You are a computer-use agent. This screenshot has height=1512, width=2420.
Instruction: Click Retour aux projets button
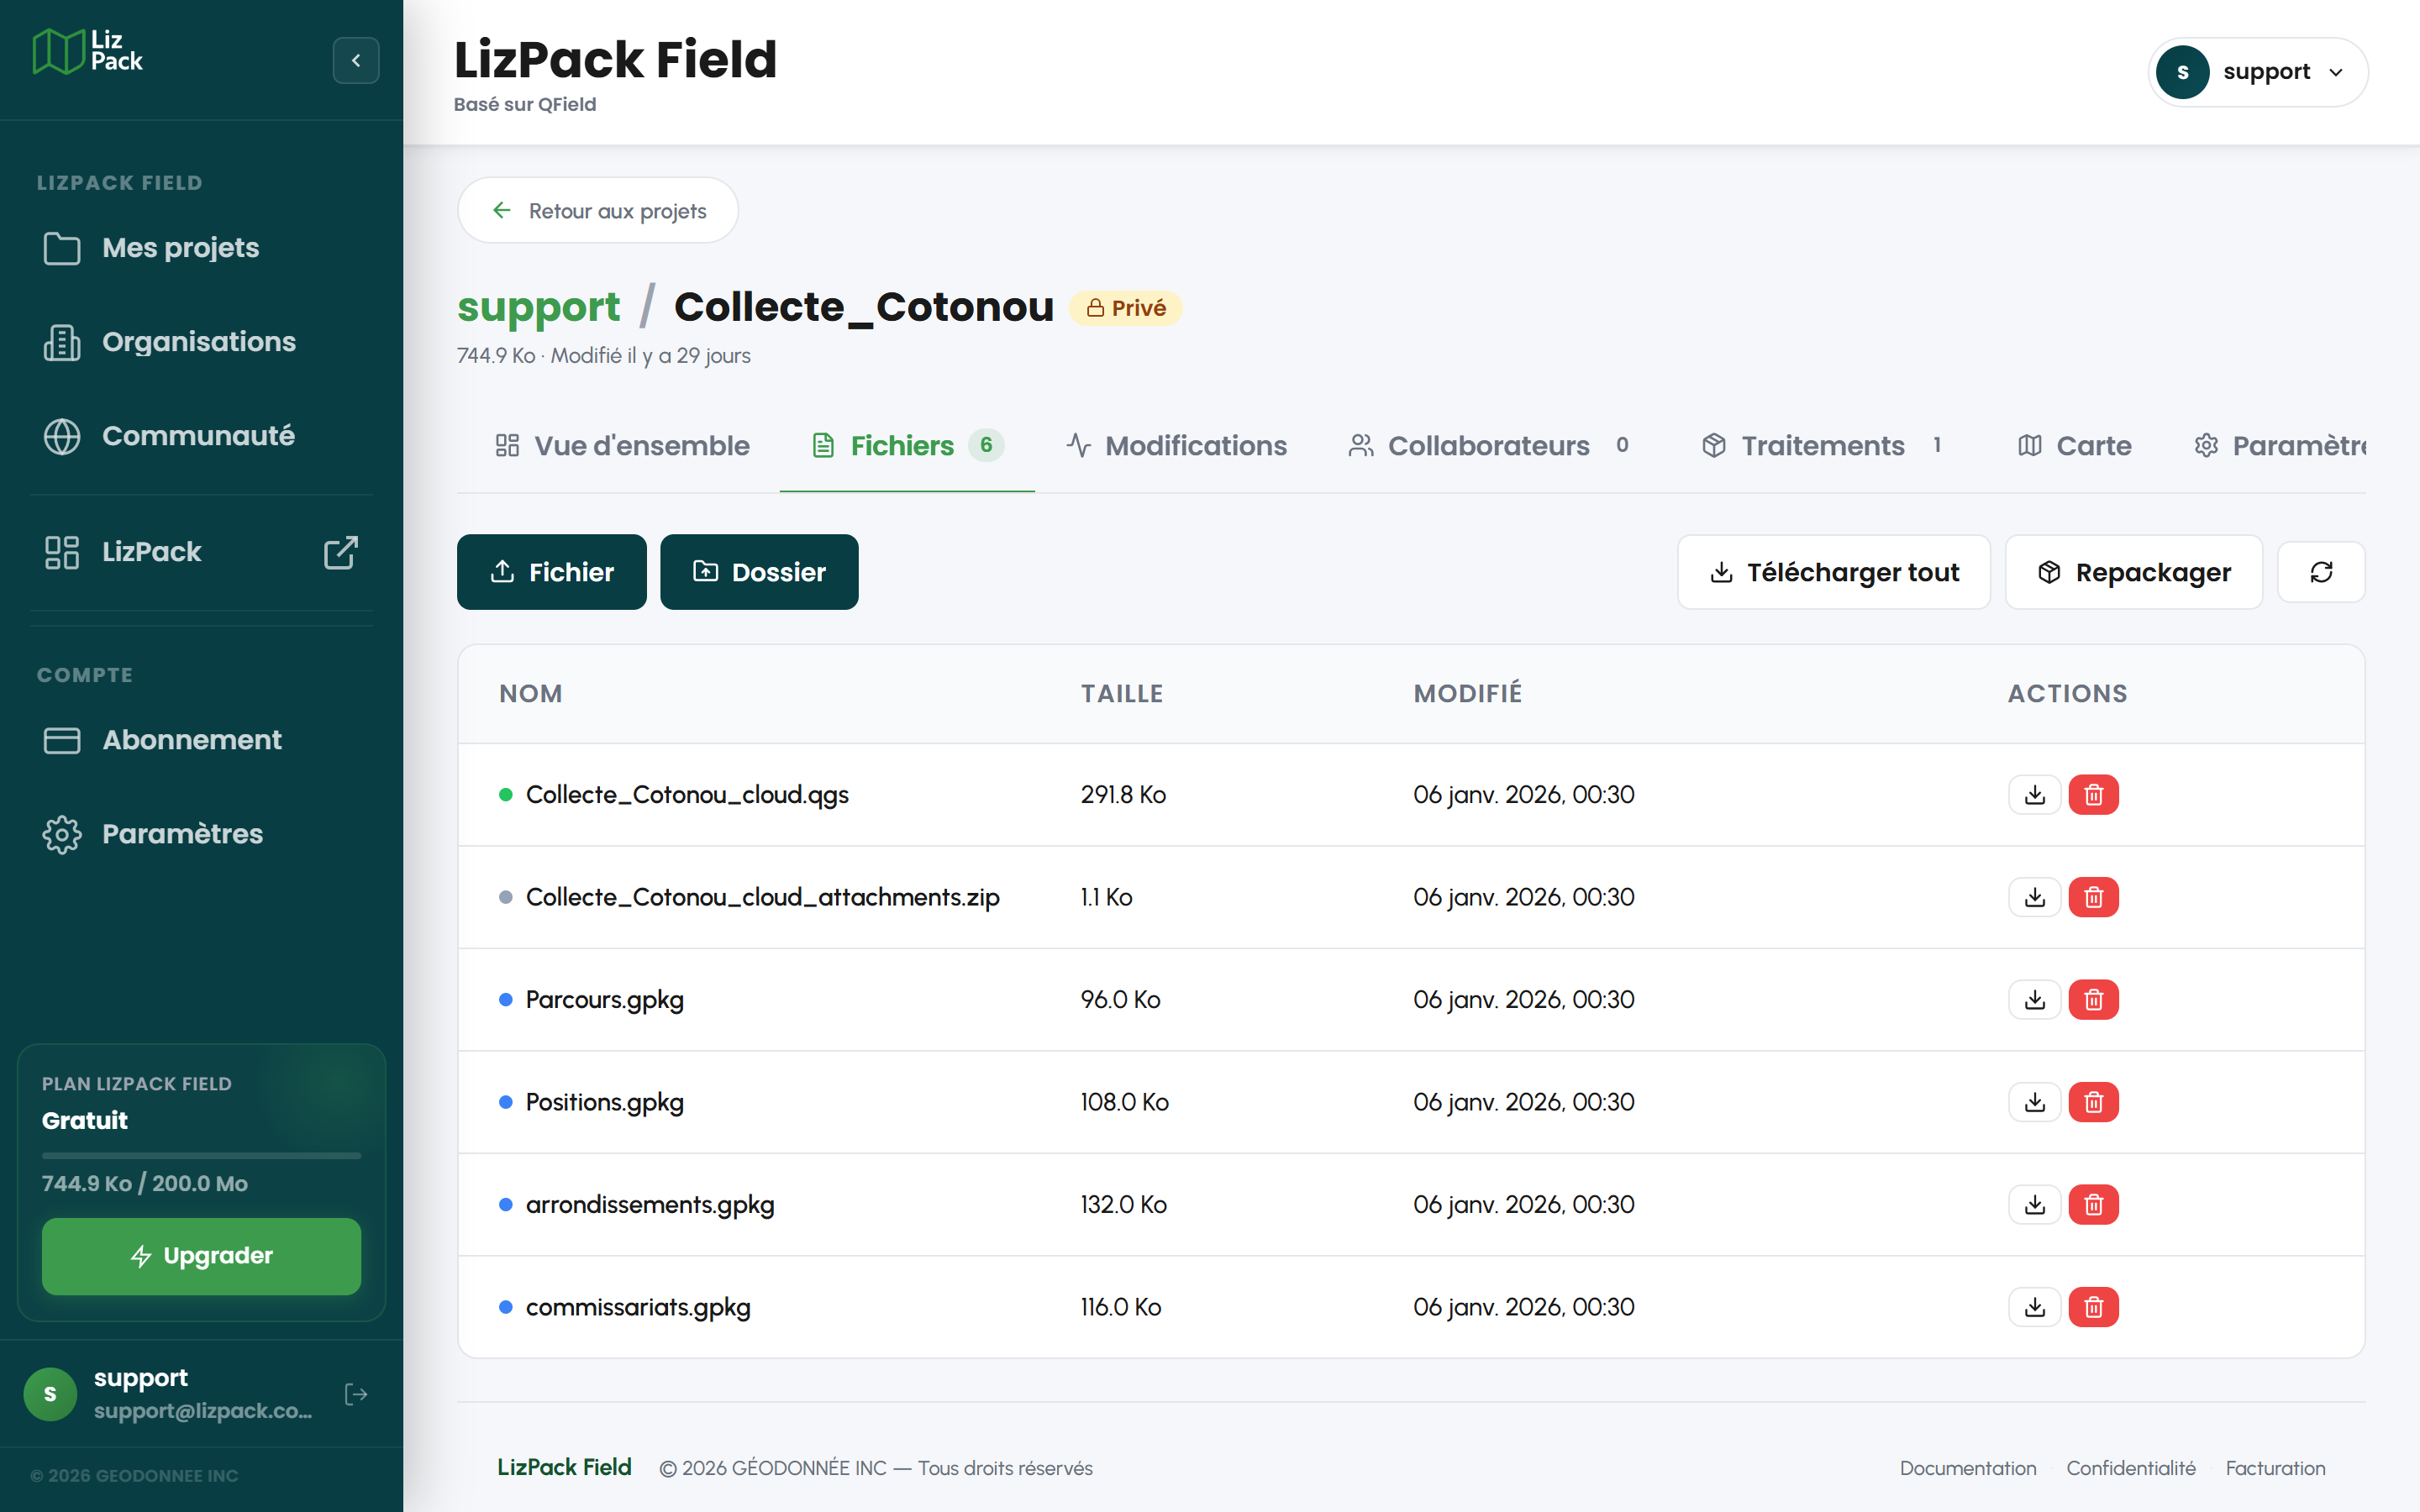click(x=598, y=210)
